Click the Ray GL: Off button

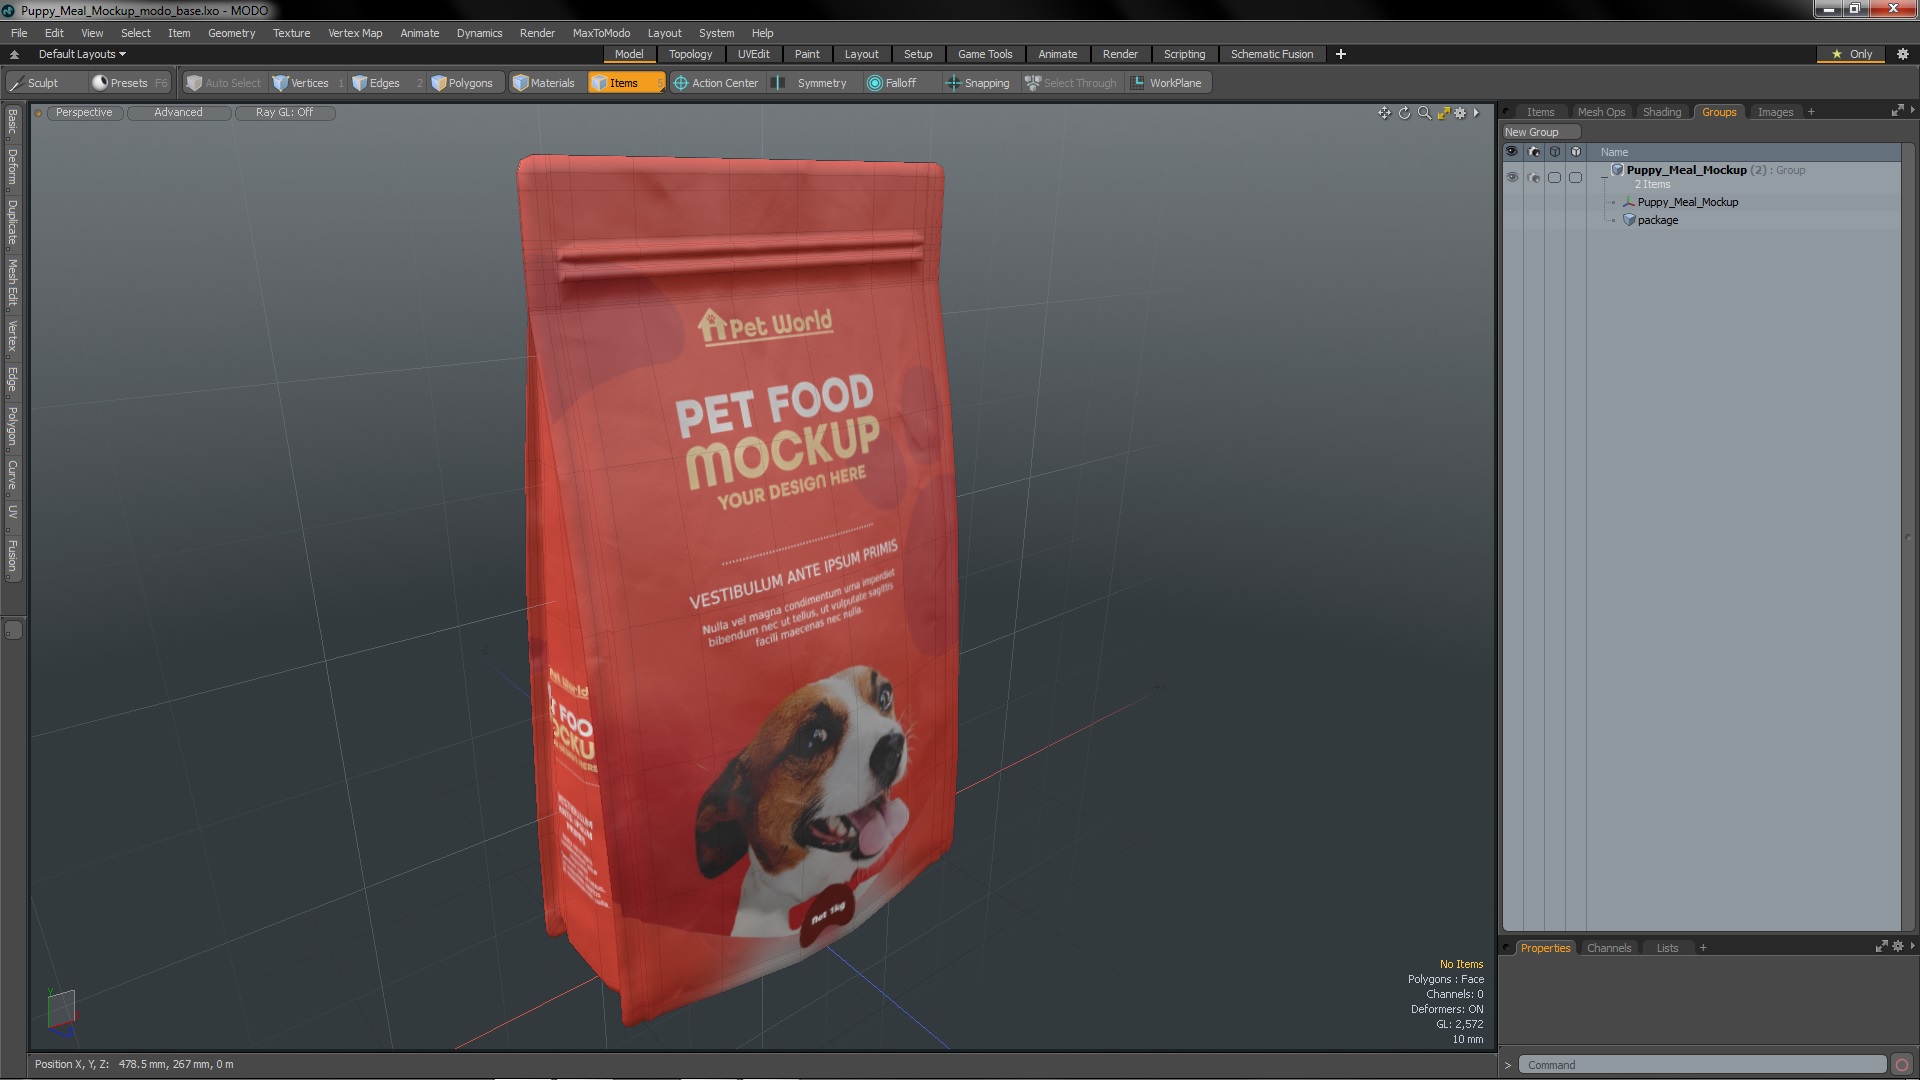[x=284, y=112]
